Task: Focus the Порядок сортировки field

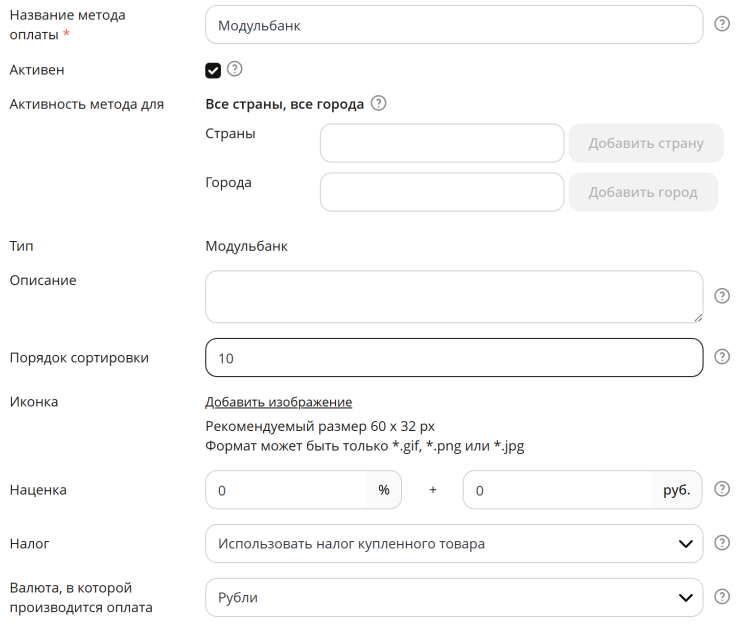Action: pos(454,357)
